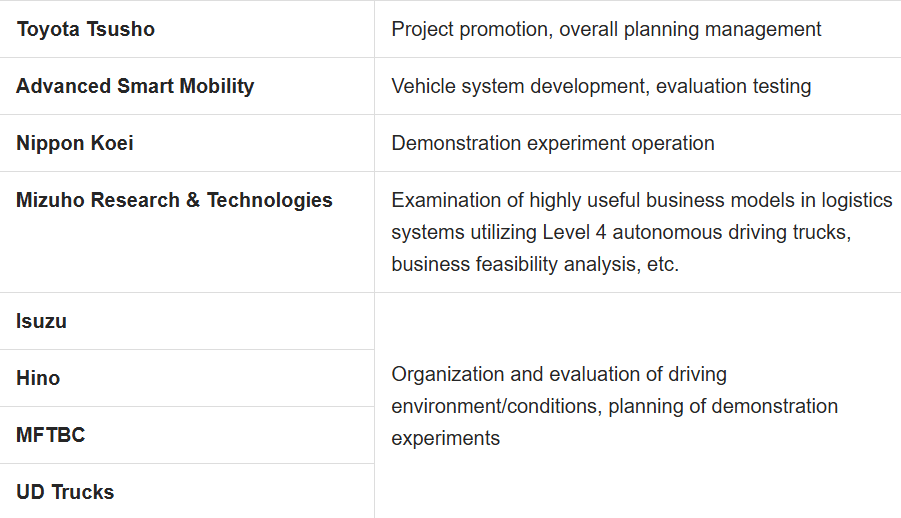
Task: Click the Toyota Tsusho company name
Action: 86,29
